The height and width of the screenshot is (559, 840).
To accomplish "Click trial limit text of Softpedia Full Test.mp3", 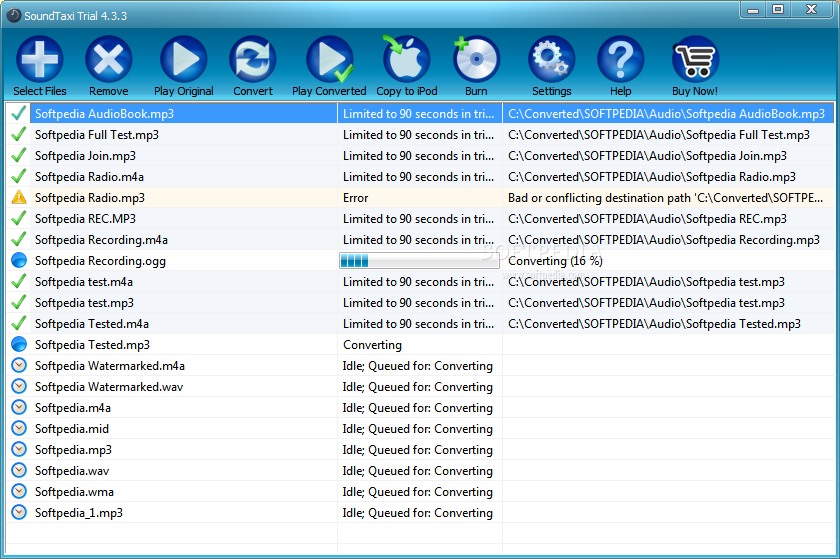I will point(418,135).
